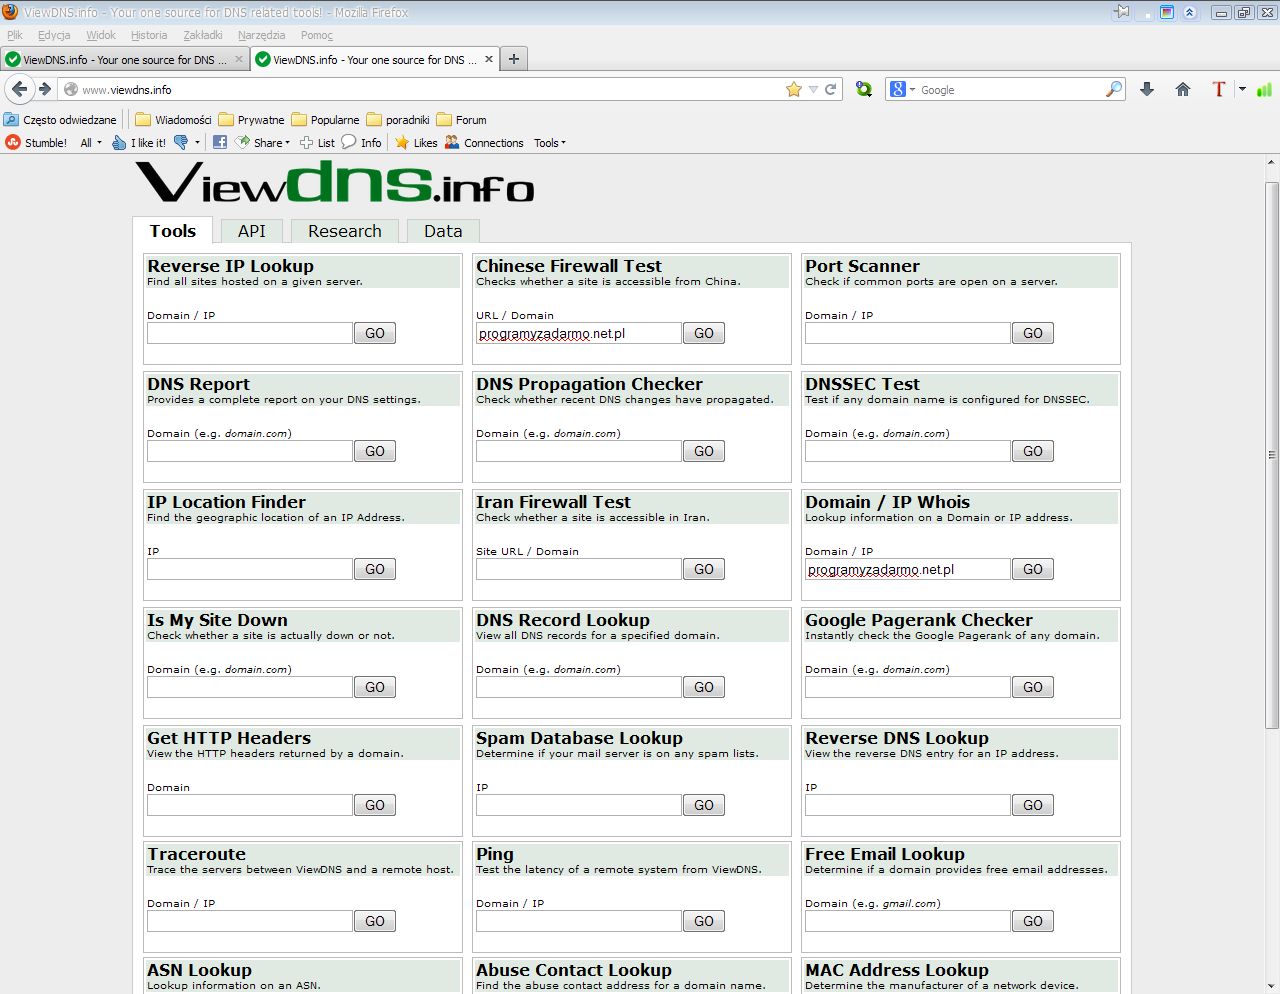
Task: Open the Forum bookmarks folder
Action: coord(461,119)
